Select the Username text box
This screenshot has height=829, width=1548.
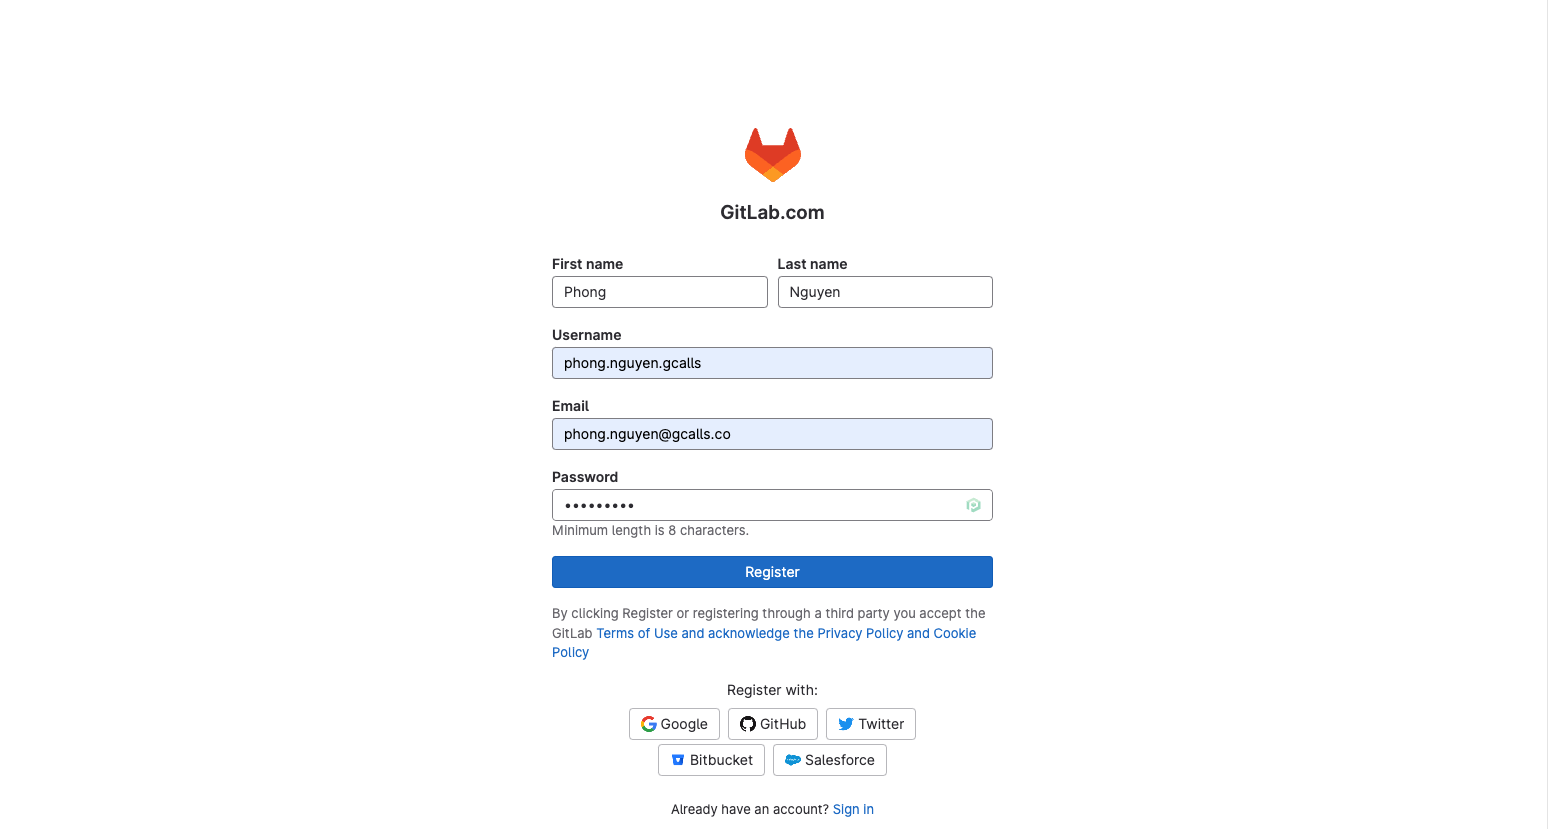pos(772,363)
